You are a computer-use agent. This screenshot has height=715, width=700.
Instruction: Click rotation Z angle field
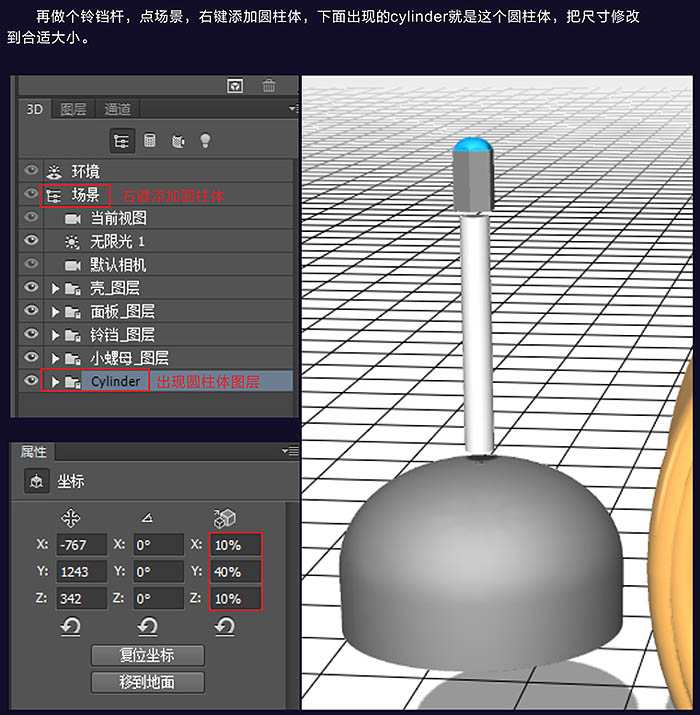tap(159, 598)
